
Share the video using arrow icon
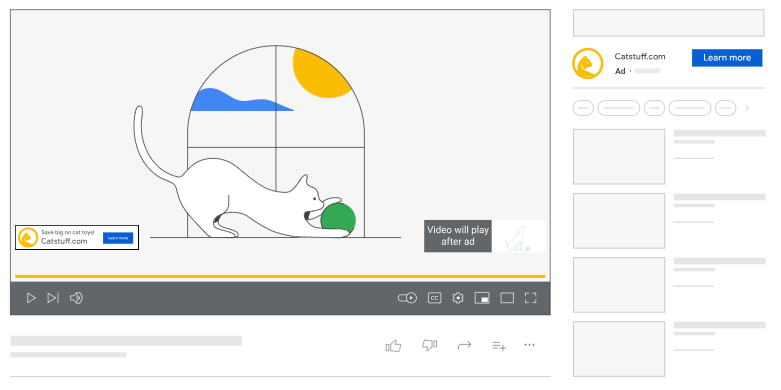[x=464, y=345]
